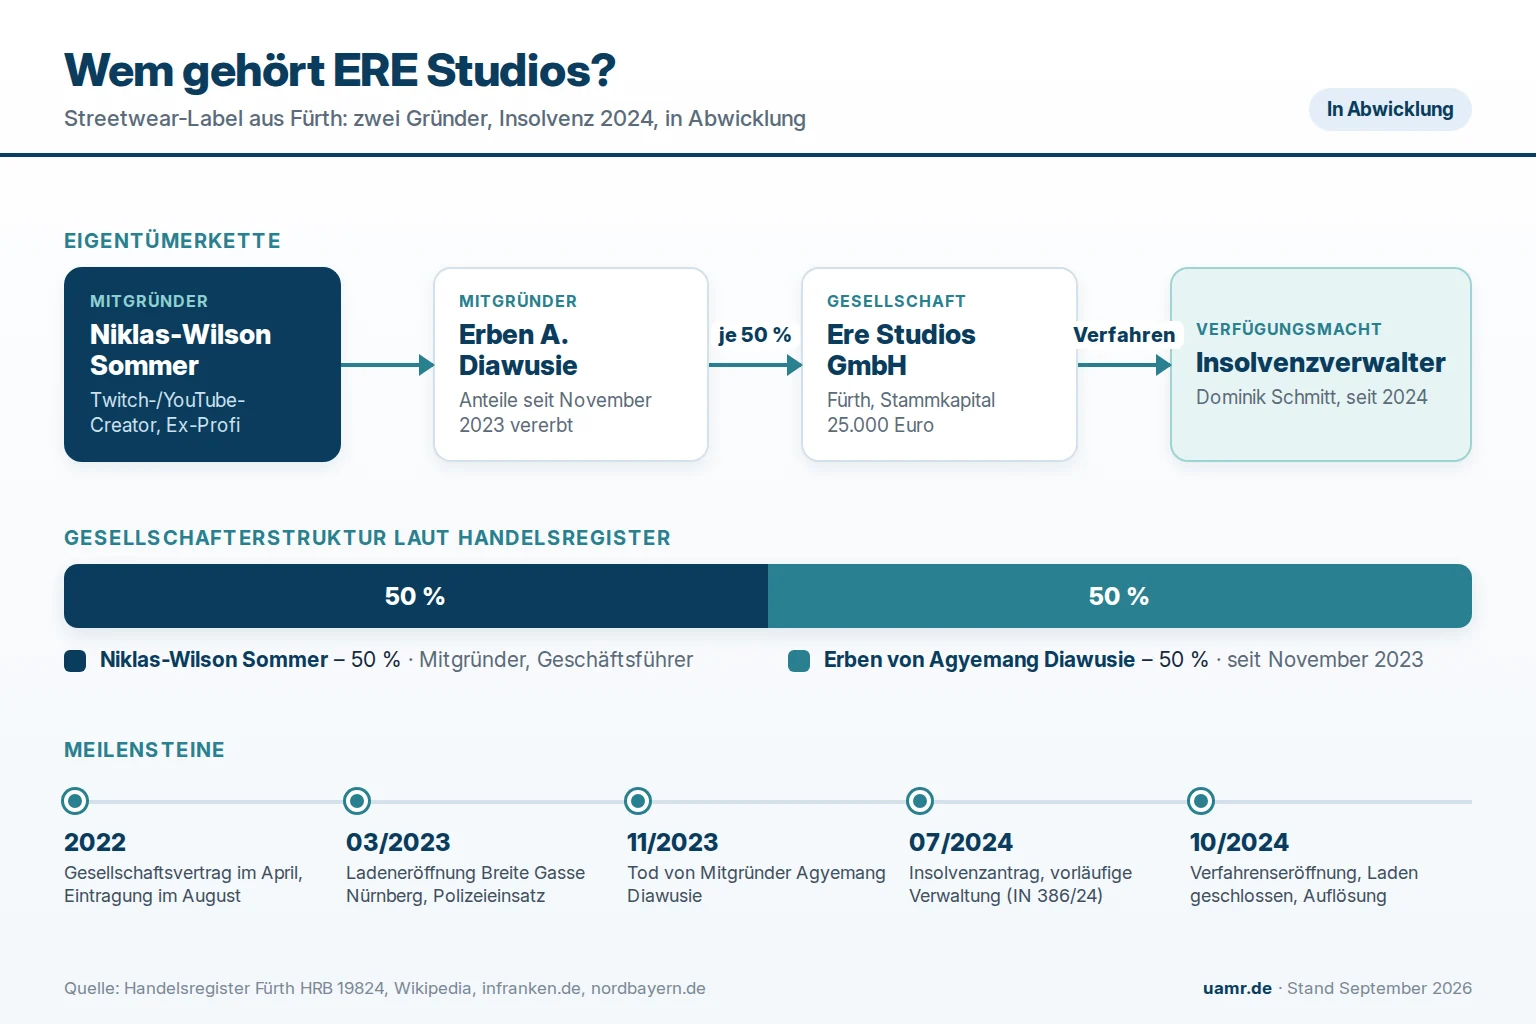1536x1024 pixels.
Task: Select the Insolvenzverwalter card
Action: click(1321, 364)
